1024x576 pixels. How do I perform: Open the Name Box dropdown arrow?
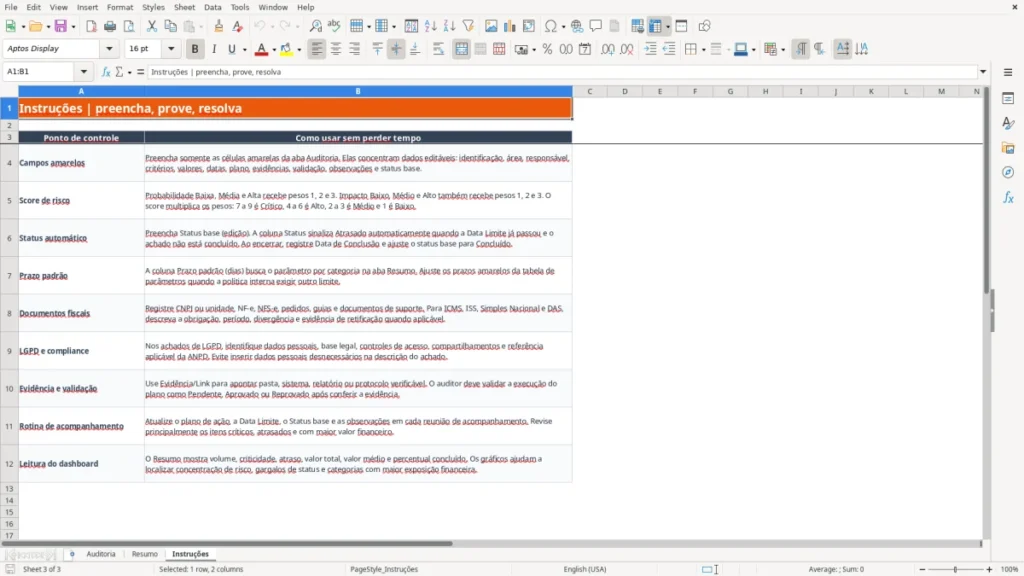84,72
